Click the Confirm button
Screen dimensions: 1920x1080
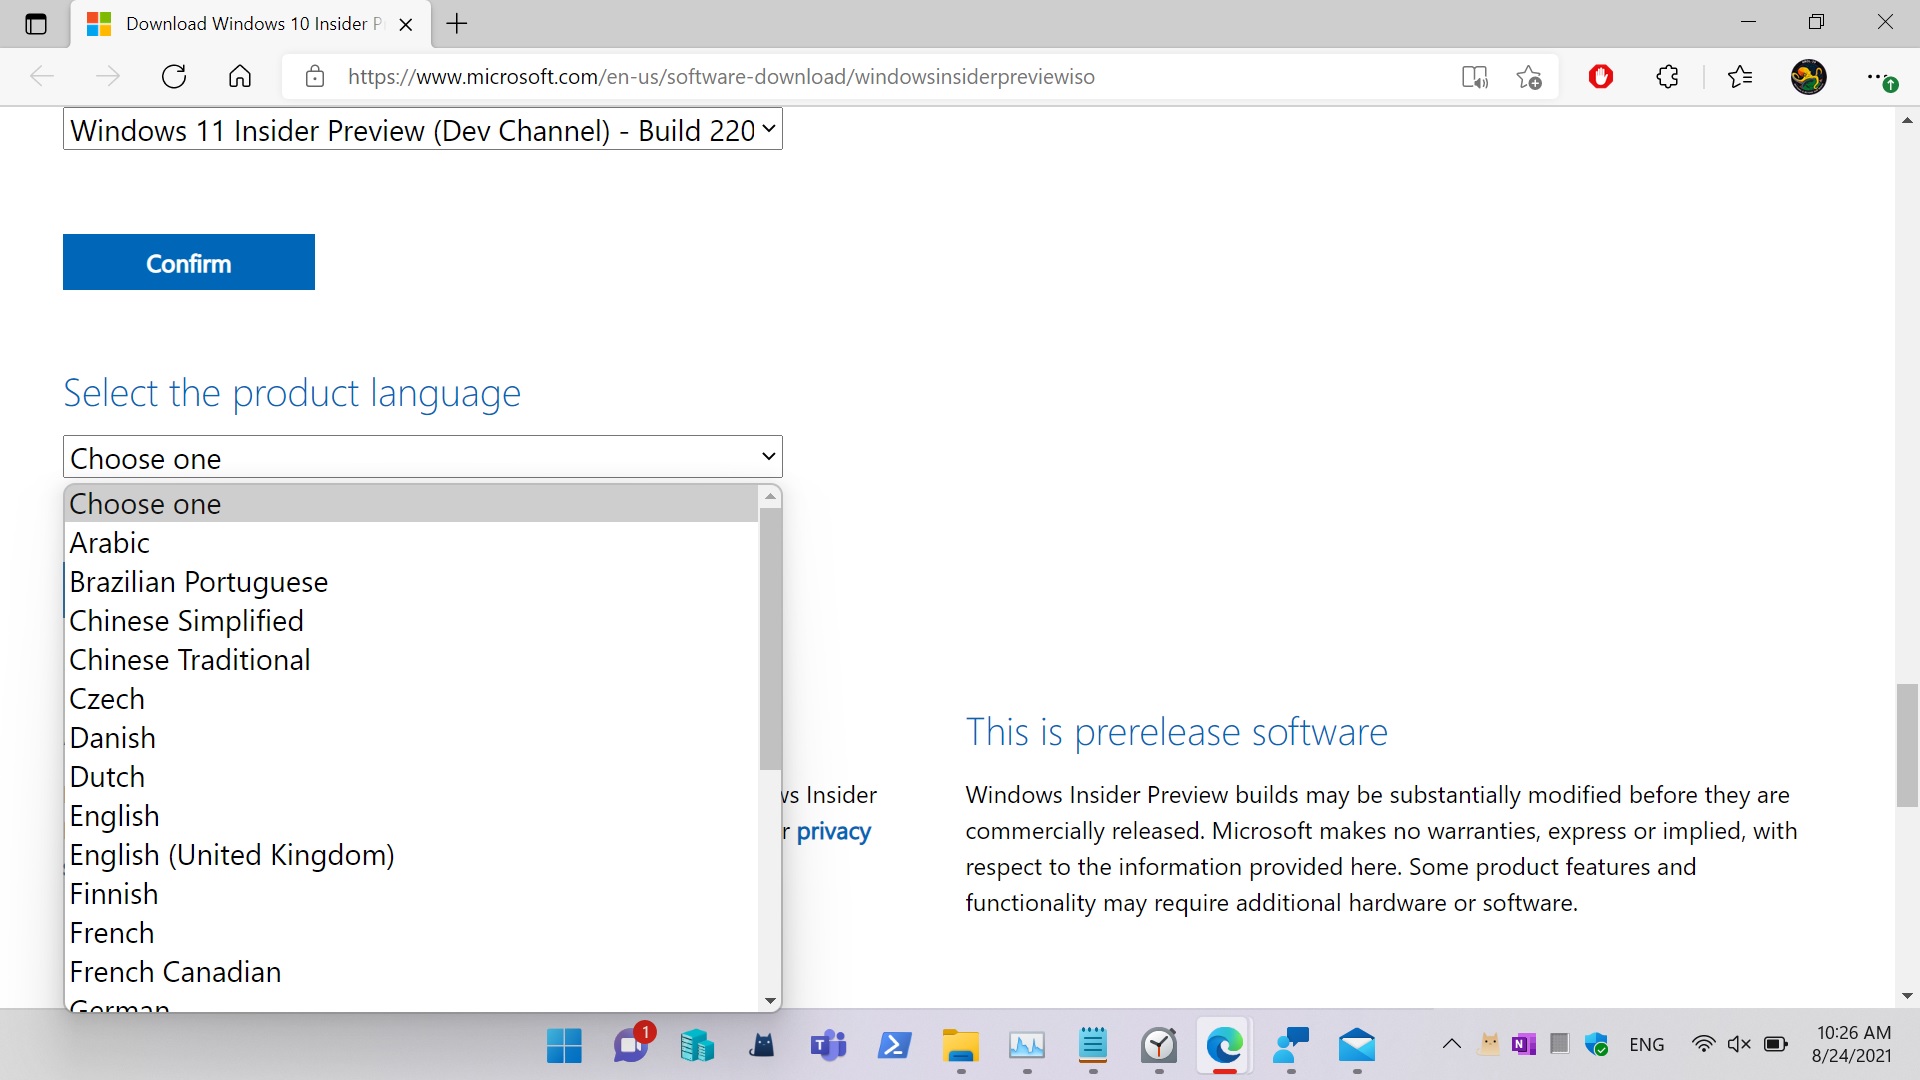(188, 262)
